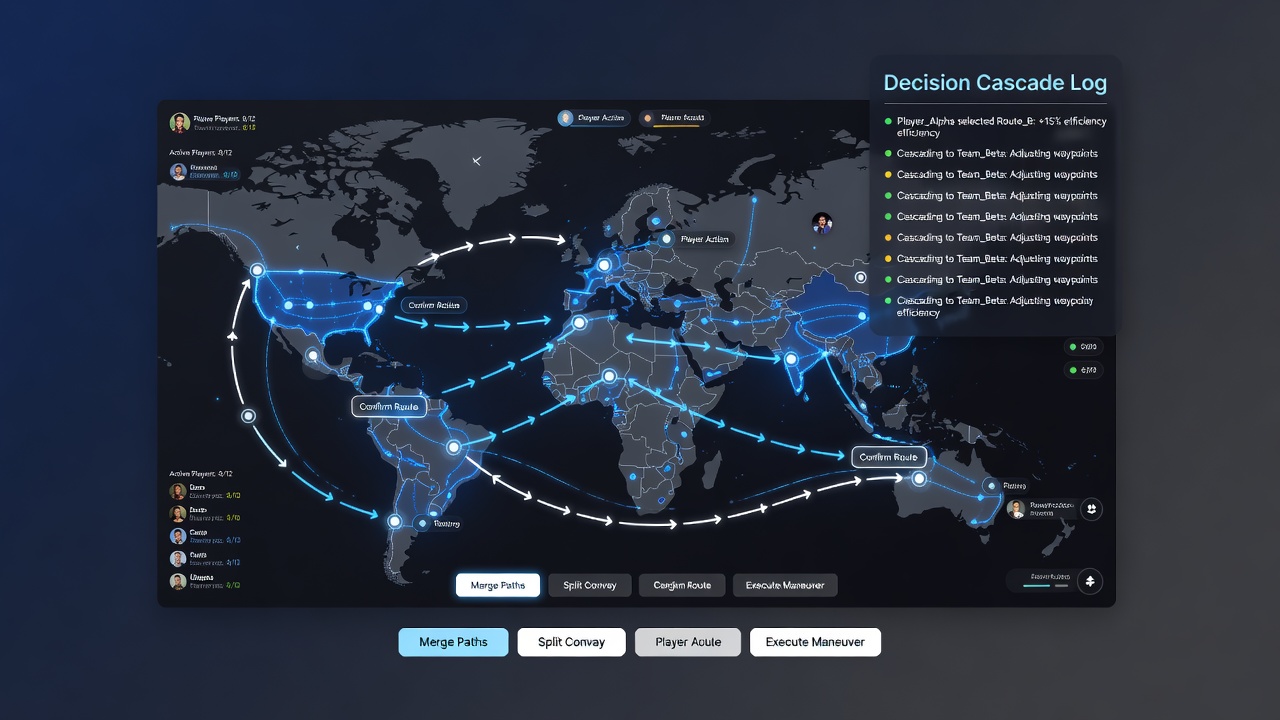Select first player avatar in bottom-left player list
This screenshot has height=720, width=1280.
tap(178, 491)
